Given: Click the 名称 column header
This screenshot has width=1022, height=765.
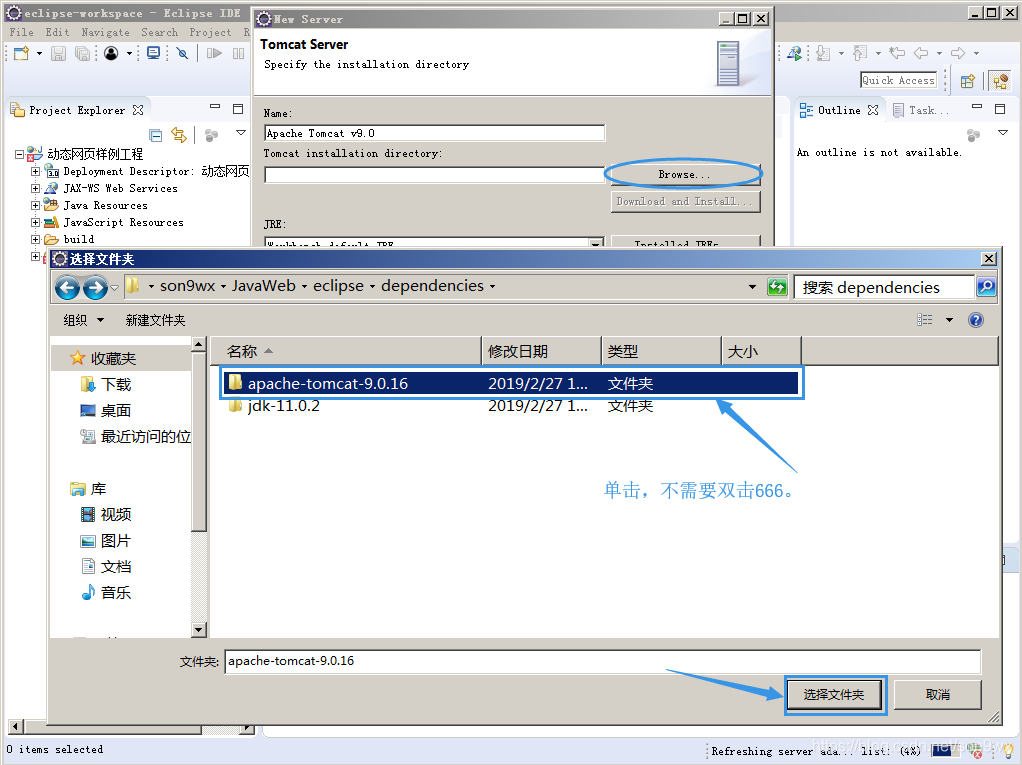Looking at the screenshot, I should pos(346,351).
